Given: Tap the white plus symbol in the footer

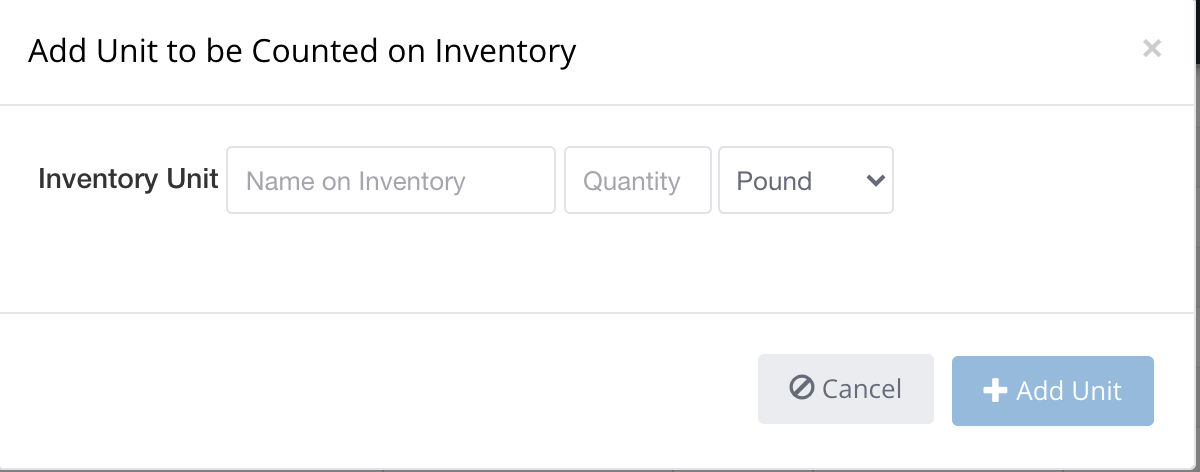Looking at the screenshot, I should 994,391.
